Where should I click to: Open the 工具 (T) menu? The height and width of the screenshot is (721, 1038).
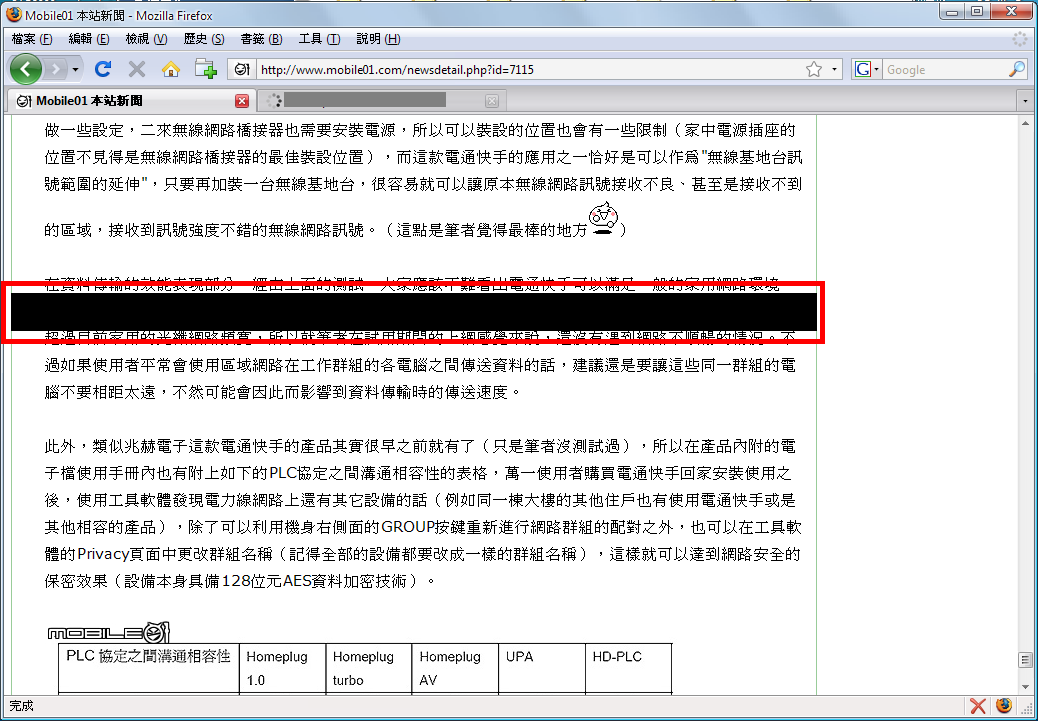pos(319,39)
